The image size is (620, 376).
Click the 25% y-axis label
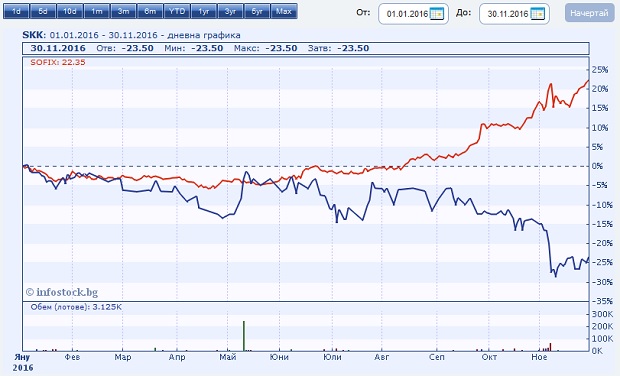click(600, 70)
